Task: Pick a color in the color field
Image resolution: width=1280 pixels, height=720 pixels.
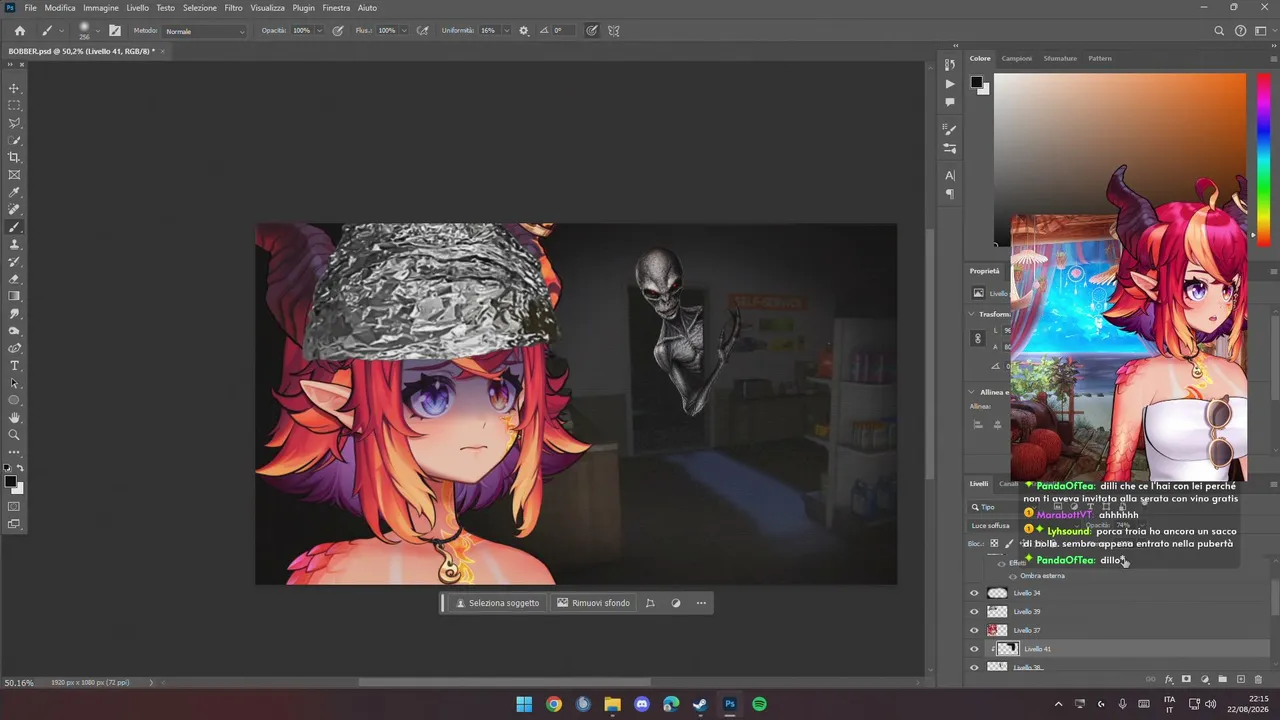Action: [1120, 158]
